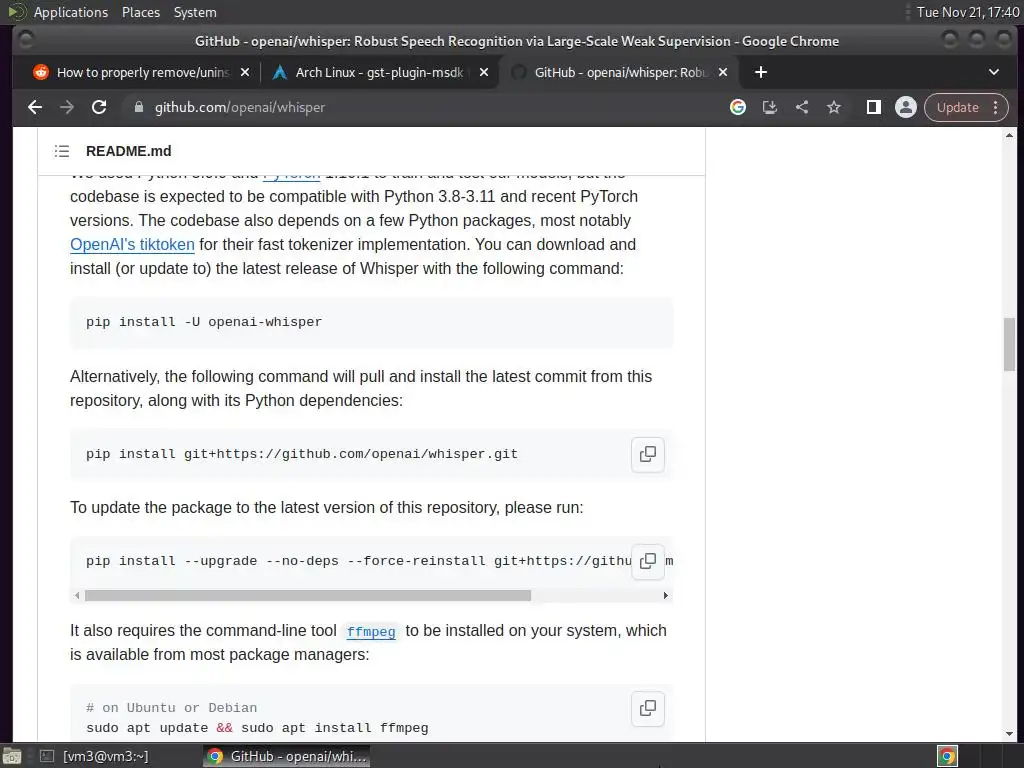This screenshot has height=768, width=1024.
Task: Close the Arch Linux gst-plugin-msdk tab
Action: [484, 72]
